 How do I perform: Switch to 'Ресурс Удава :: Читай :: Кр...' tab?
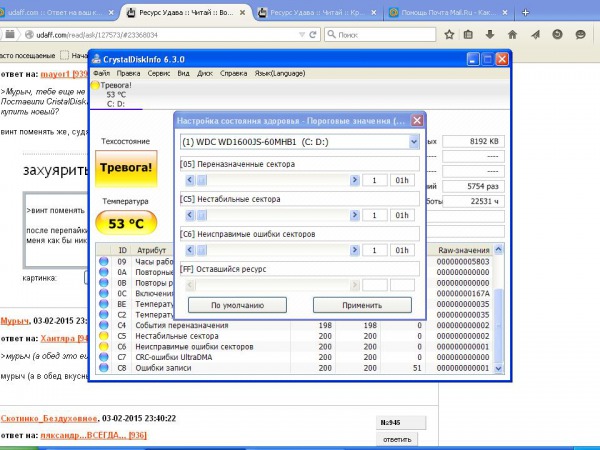[x=318, y=13]
